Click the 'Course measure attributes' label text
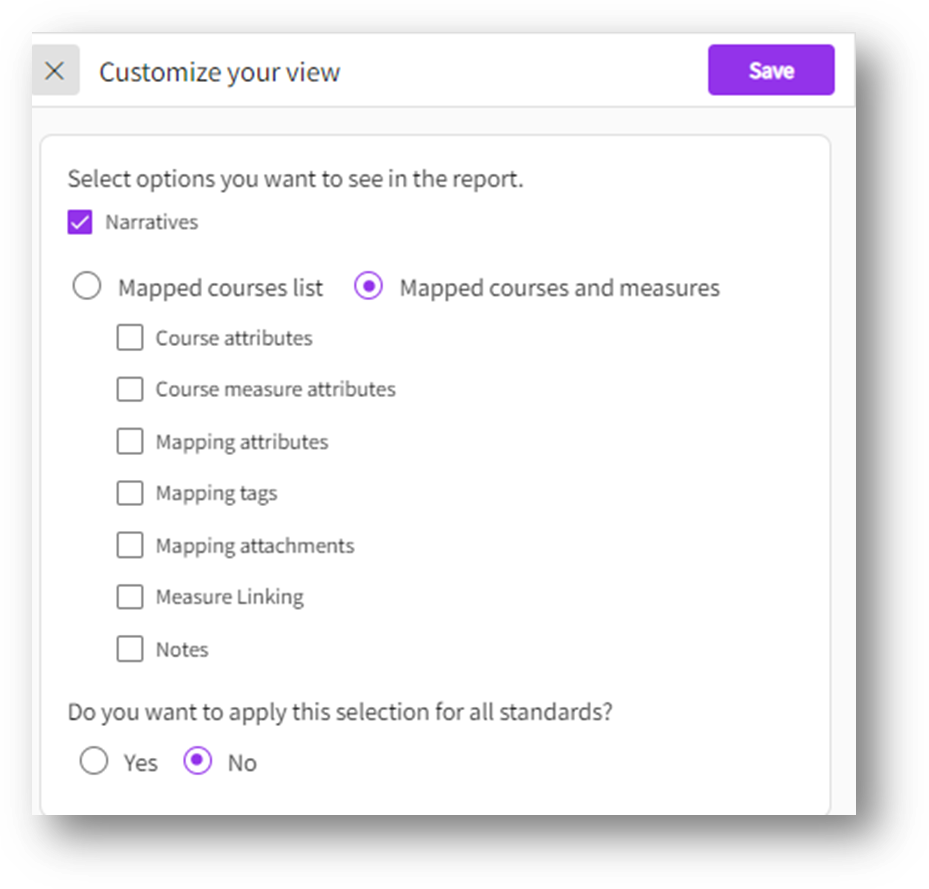The height and width of the screenshot is (889, 929). (275, 389)
